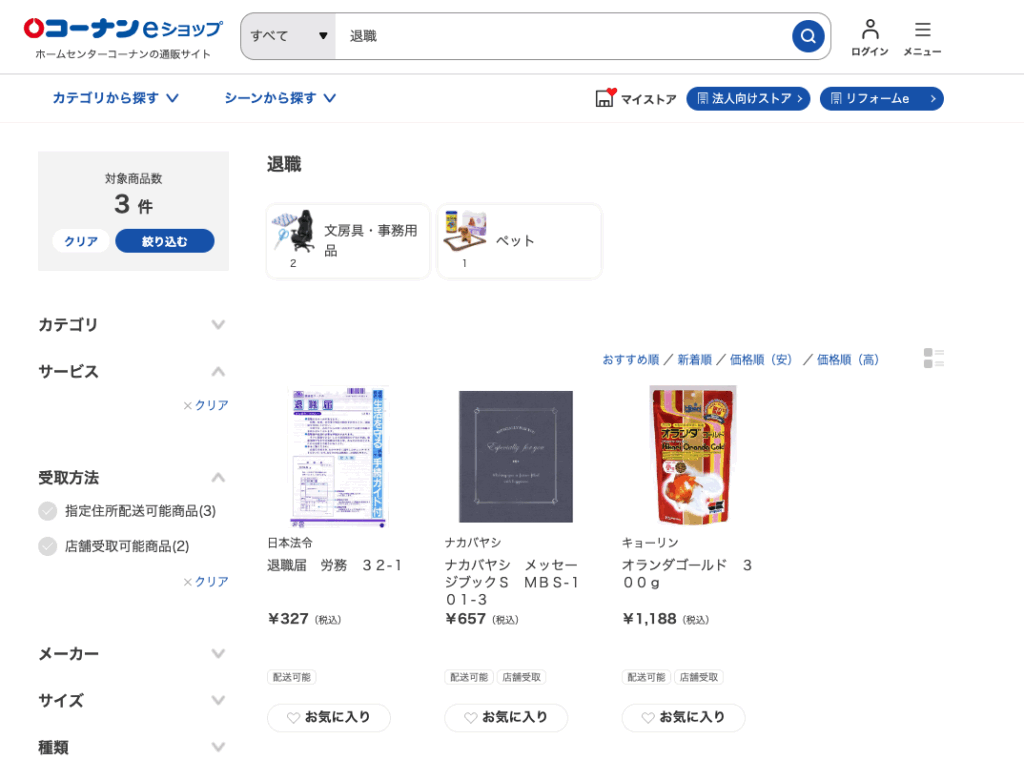Open マイストア store icon
1024x760 pixels.
click(635, 99)
